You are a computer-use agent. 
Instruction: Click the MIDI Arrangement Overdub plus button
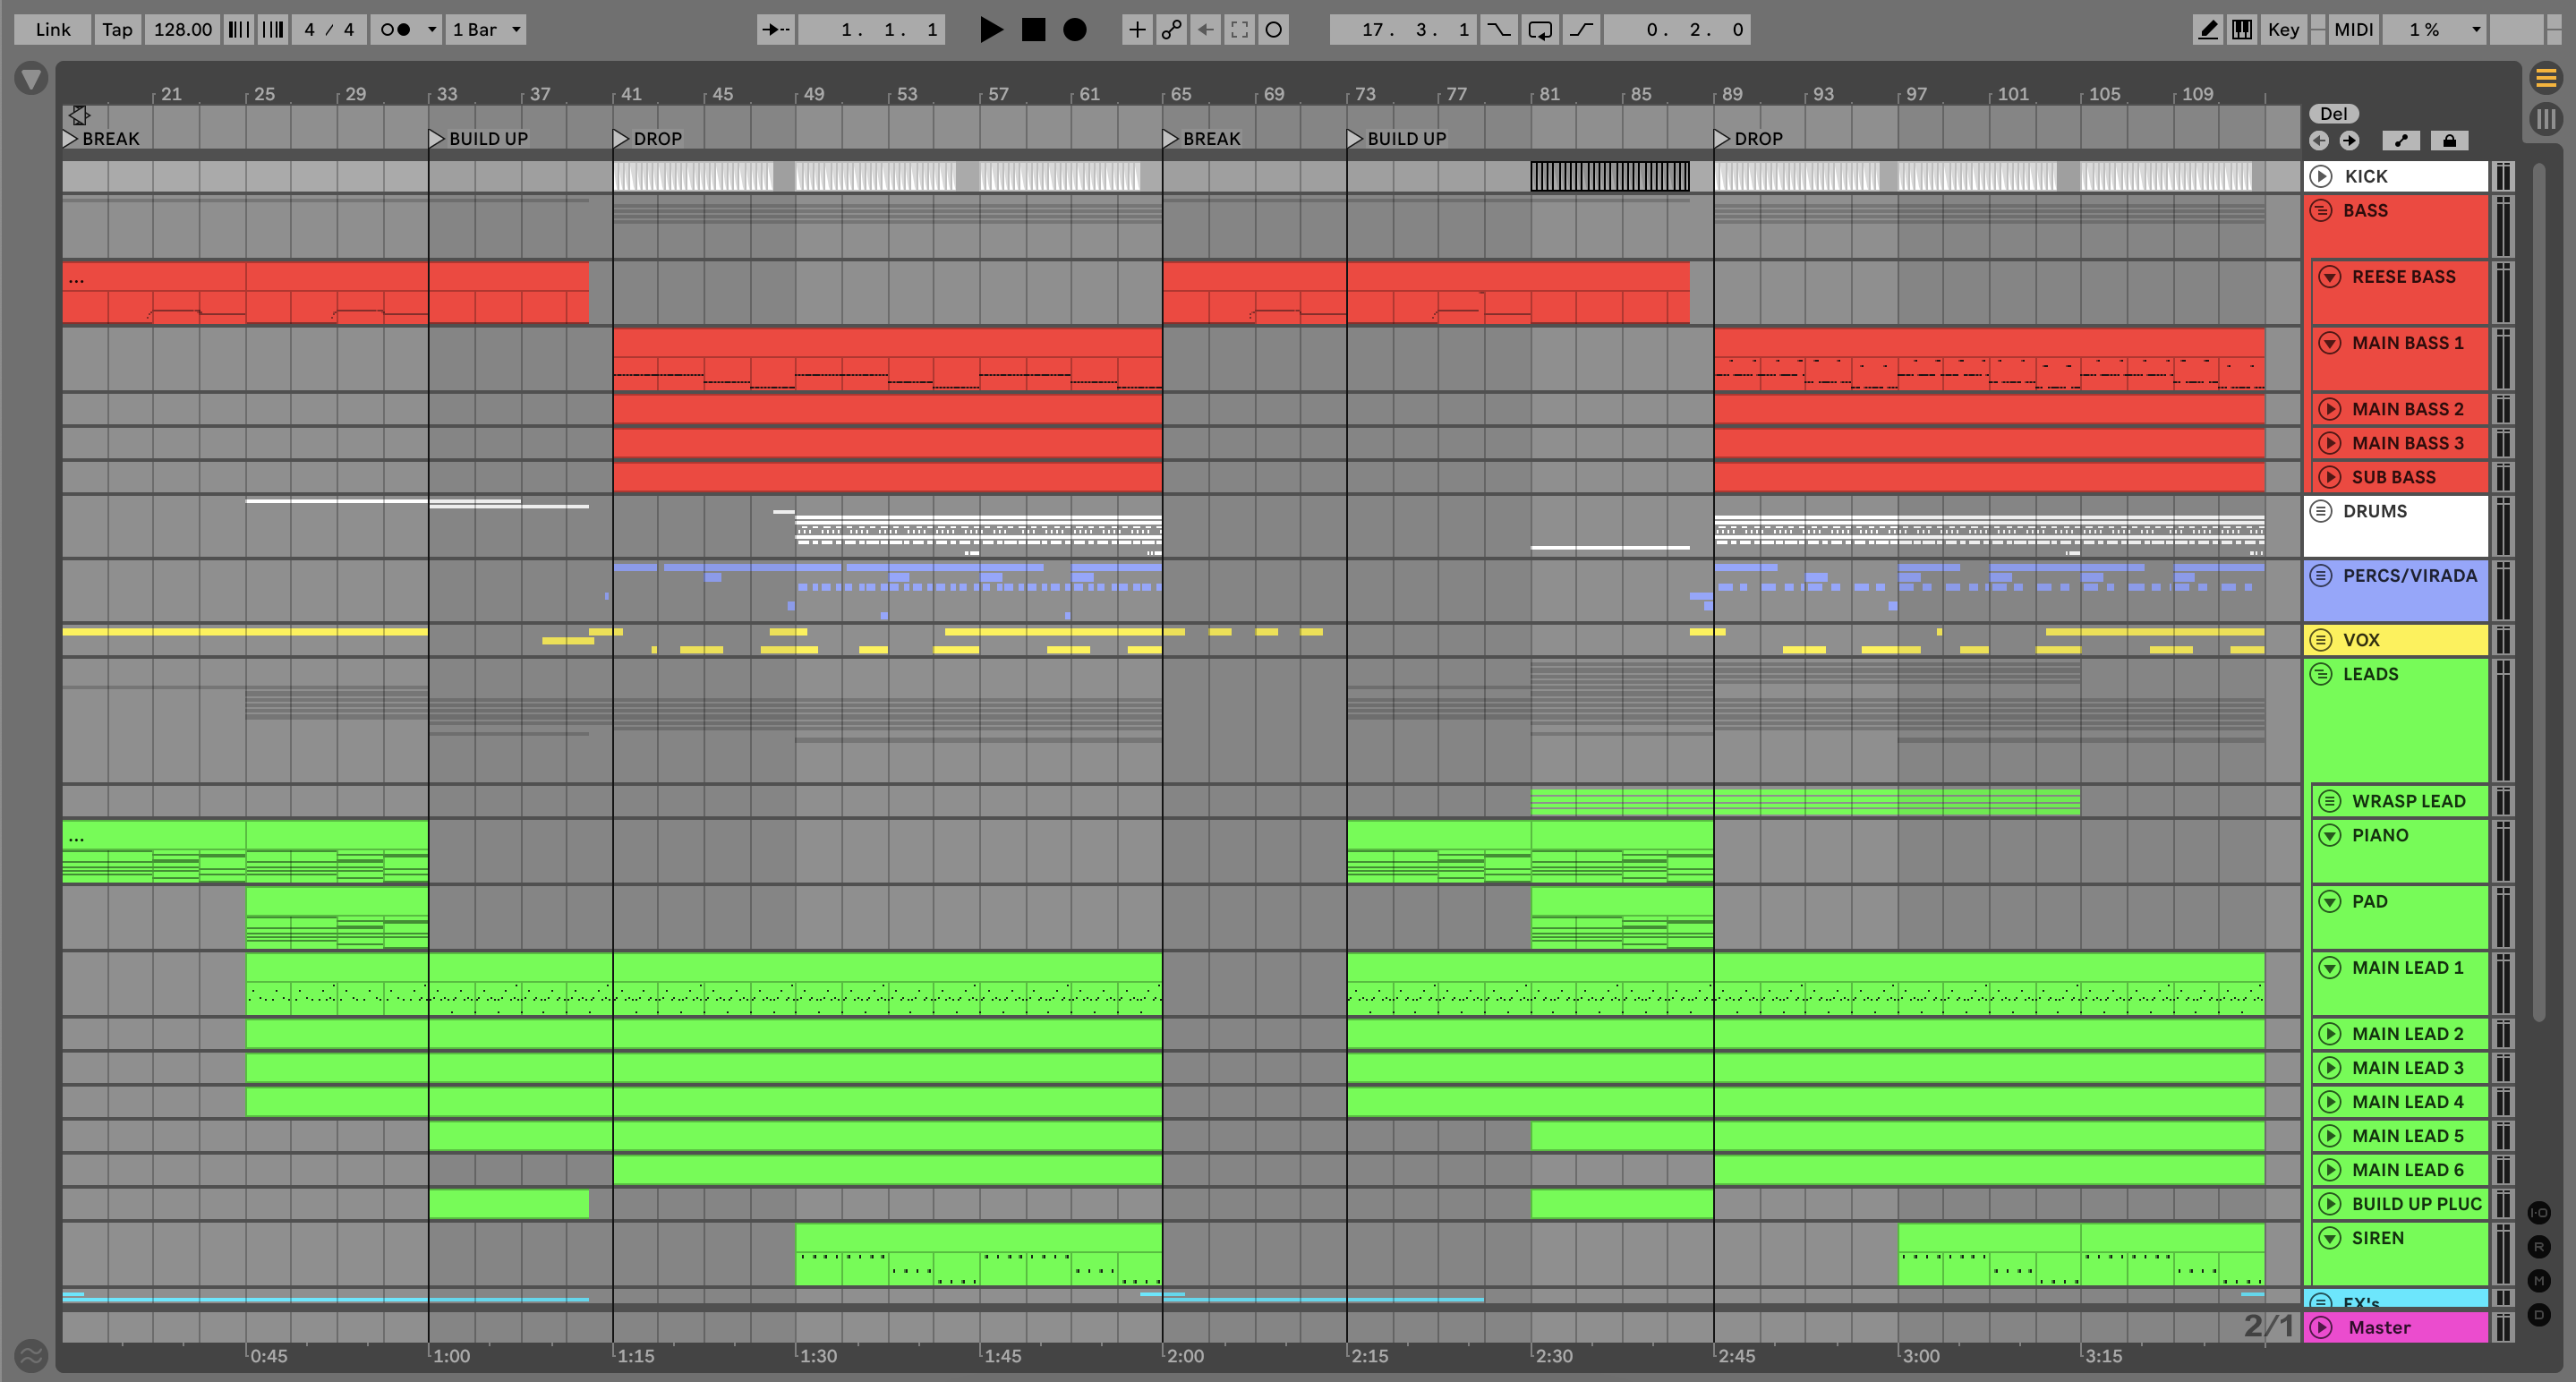point(1137,30)
